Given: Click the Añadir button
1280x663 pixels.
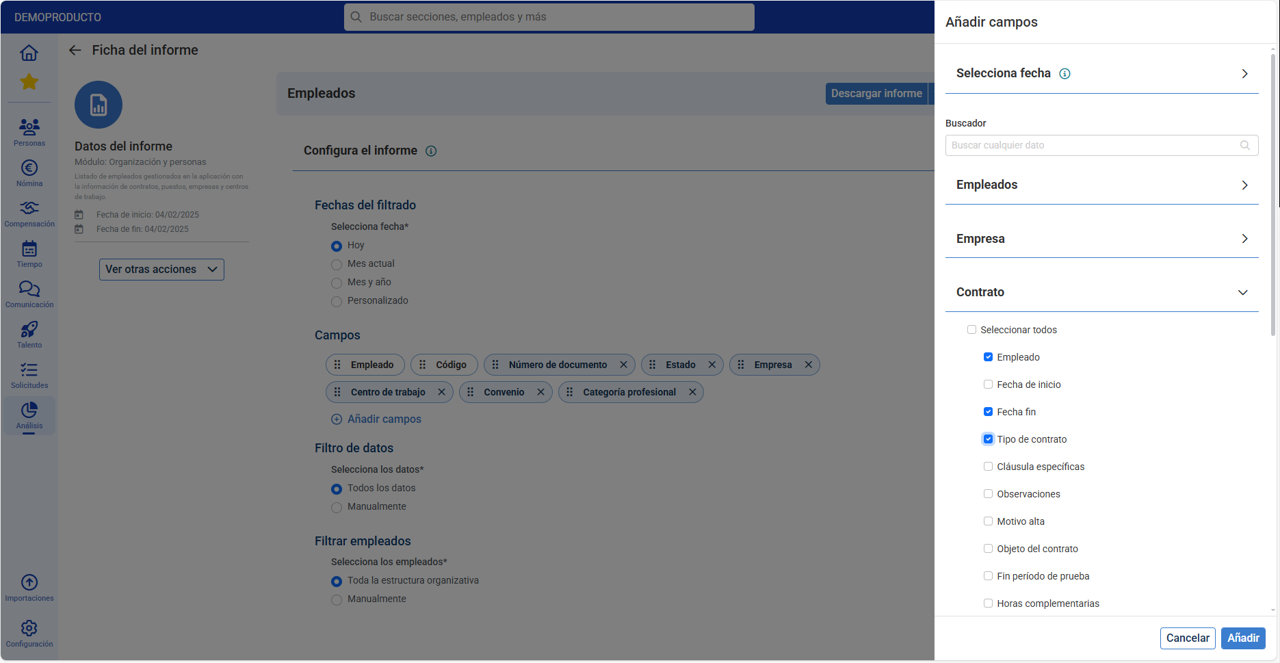Looking at the screenshot, I should [x=1243, y=638].
